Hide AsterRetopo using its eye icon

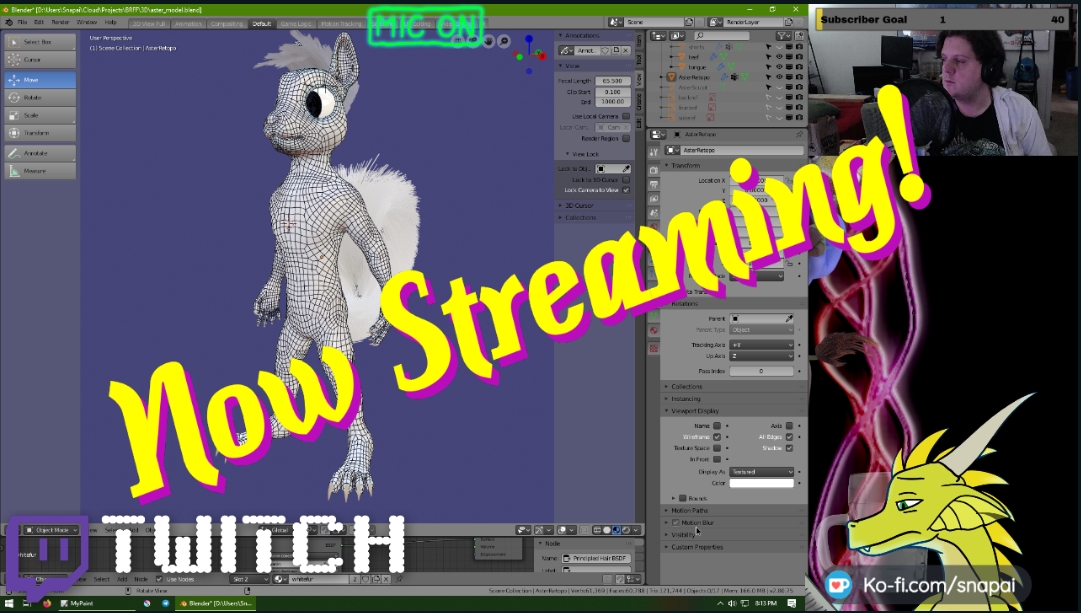click(x=779, y=77)
